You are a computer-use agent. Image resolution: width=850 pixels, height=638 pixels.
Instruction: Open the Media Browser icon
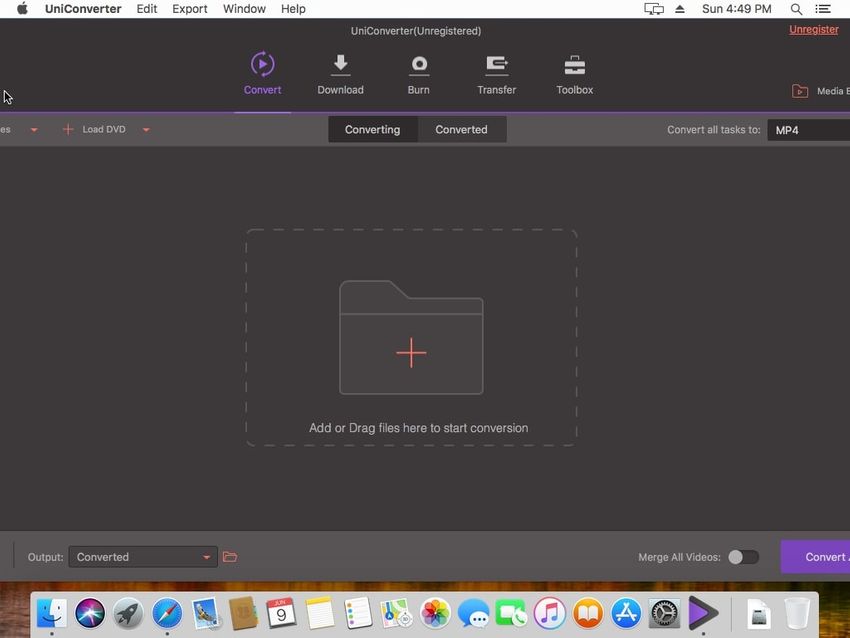800,91
